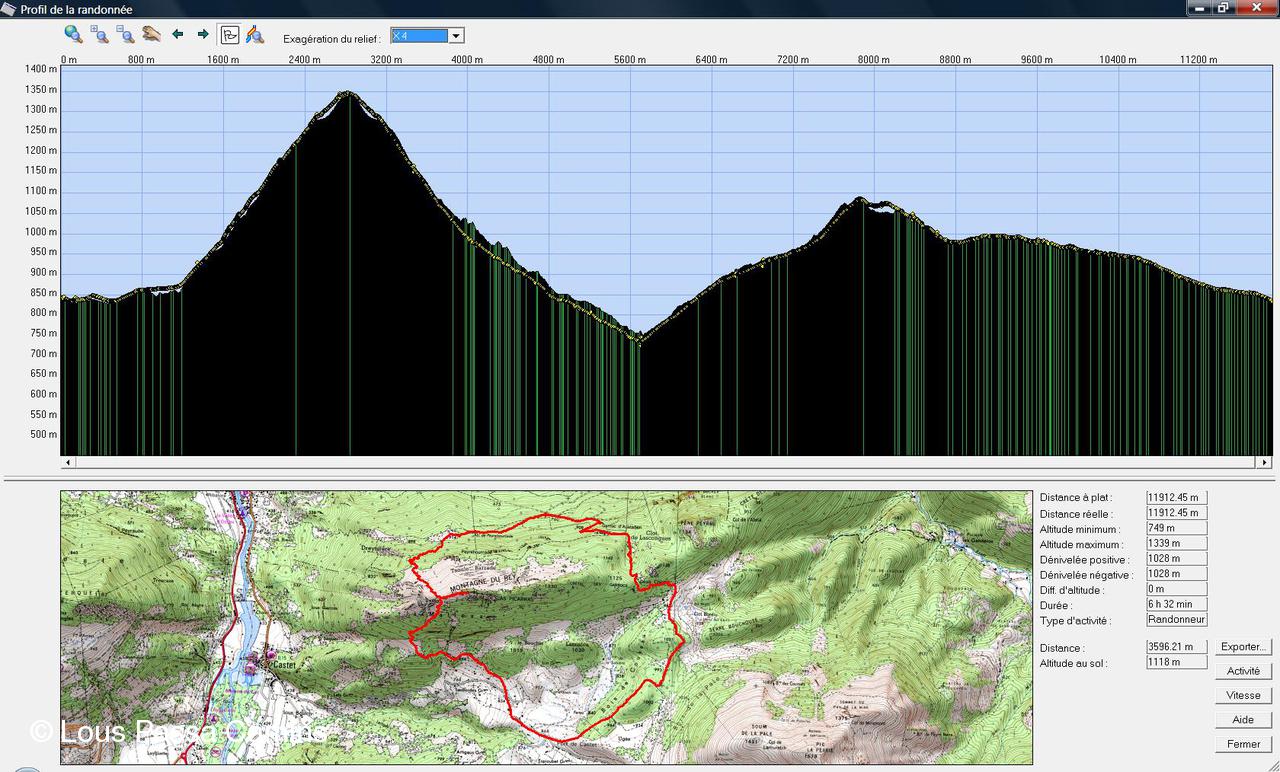Click the colored route magnifier icon
This screenshot has width=1280, height=772.
(x=255, y=35)
